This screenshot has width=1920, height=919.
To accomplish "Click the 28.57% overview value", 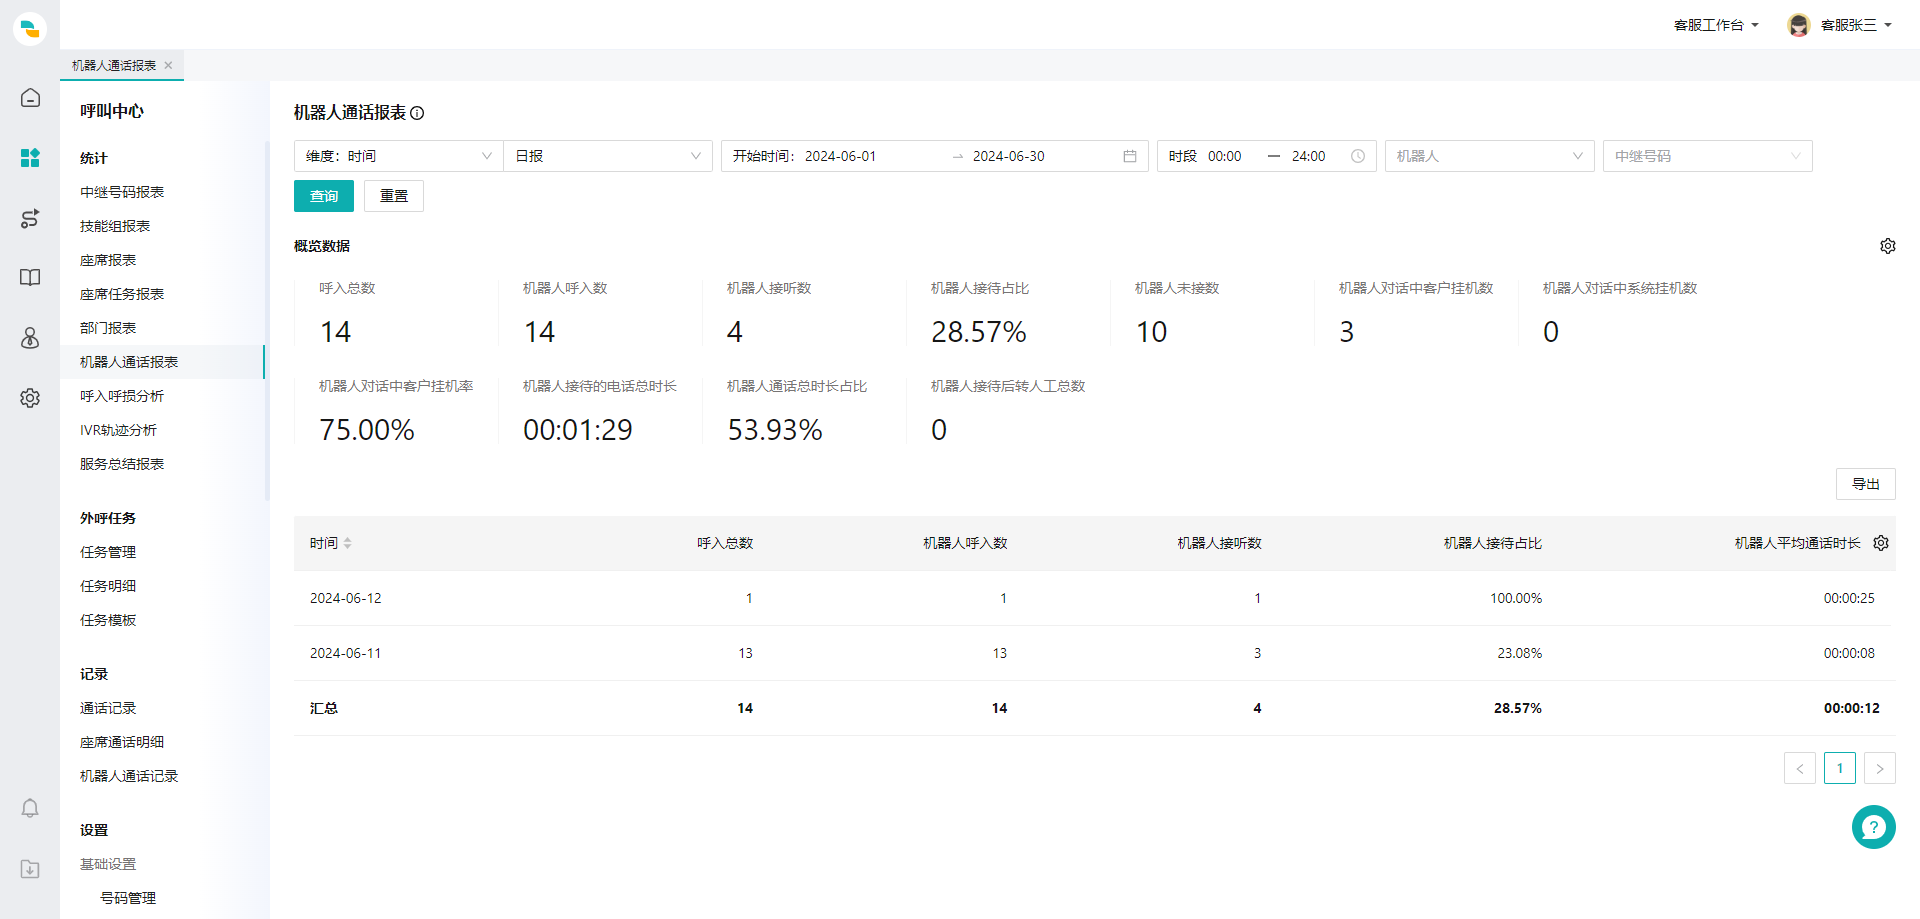I will [979, 332].
